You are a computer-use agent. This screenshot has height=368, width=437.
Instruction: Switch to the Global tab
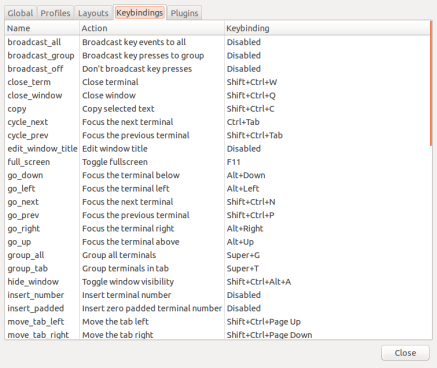pos(20,13)
